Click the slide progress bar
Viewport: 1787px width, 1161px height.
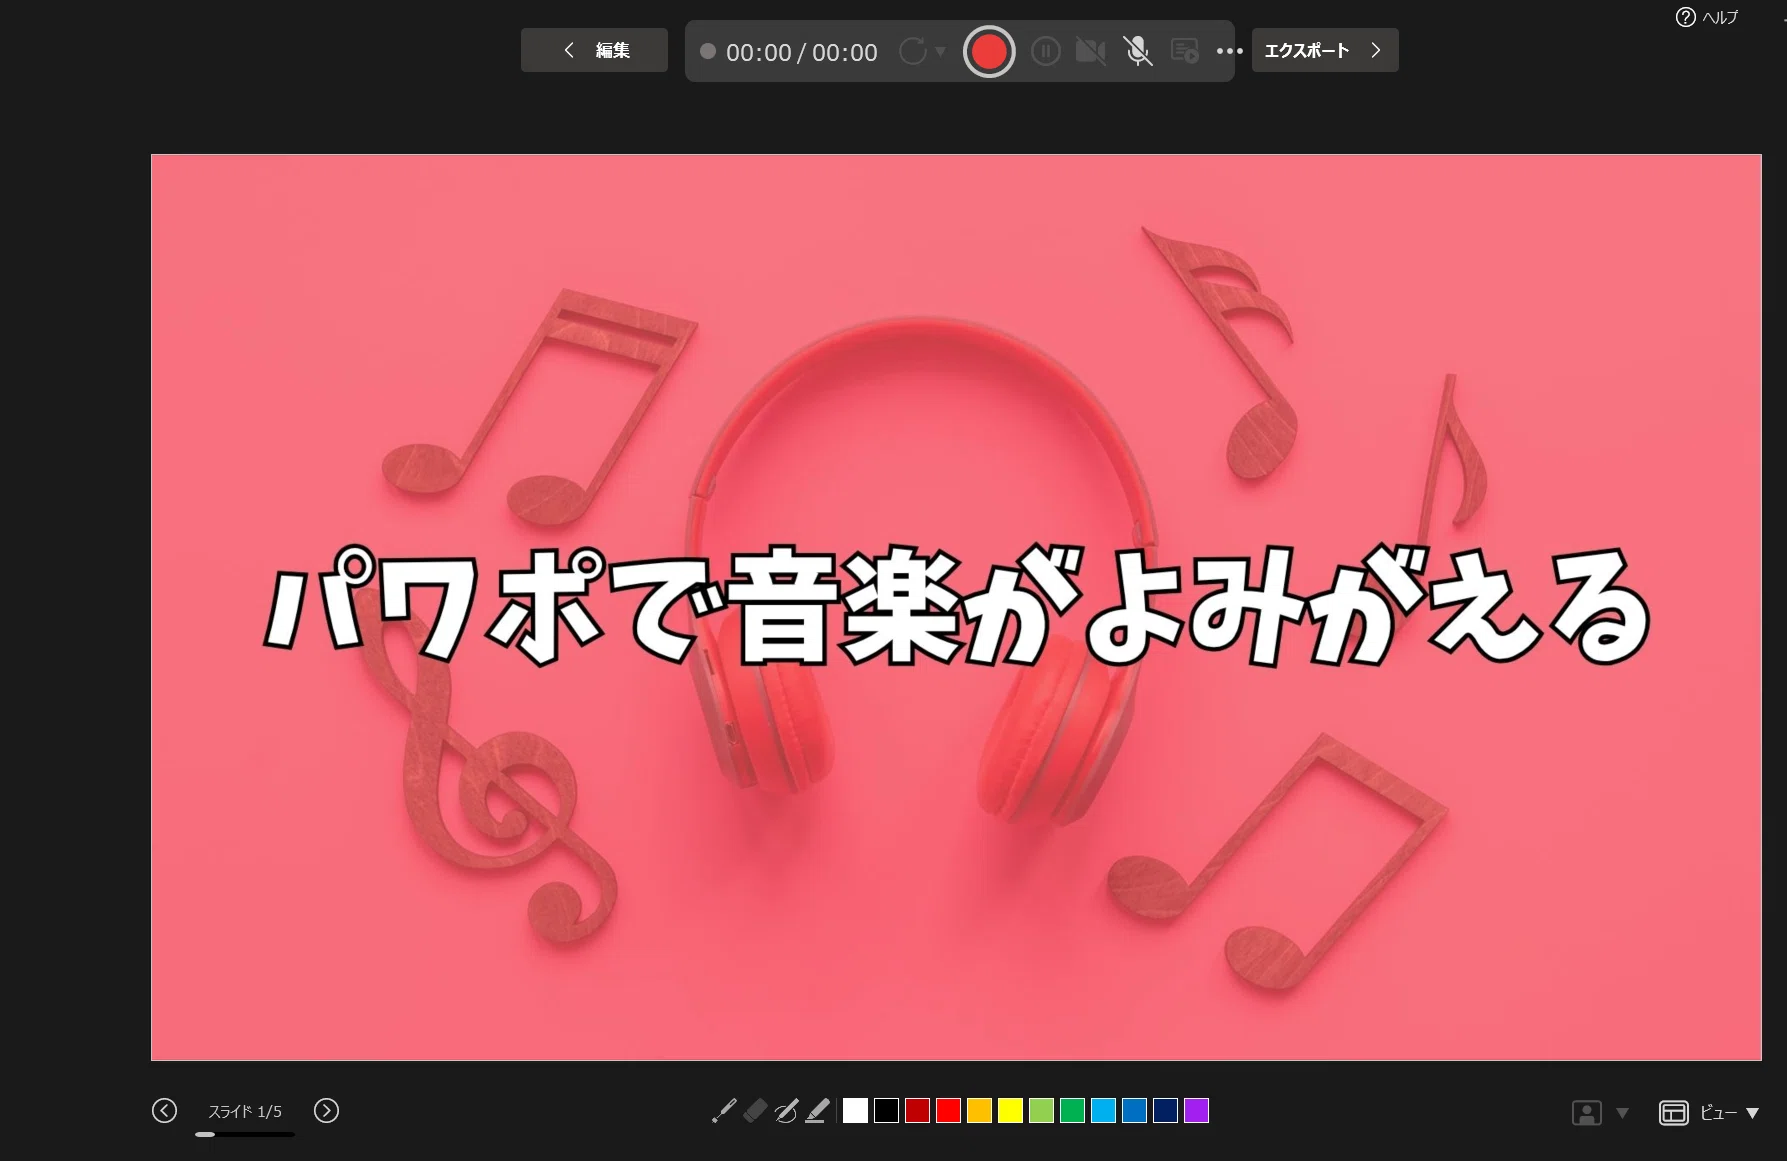tap(245, 1135)
